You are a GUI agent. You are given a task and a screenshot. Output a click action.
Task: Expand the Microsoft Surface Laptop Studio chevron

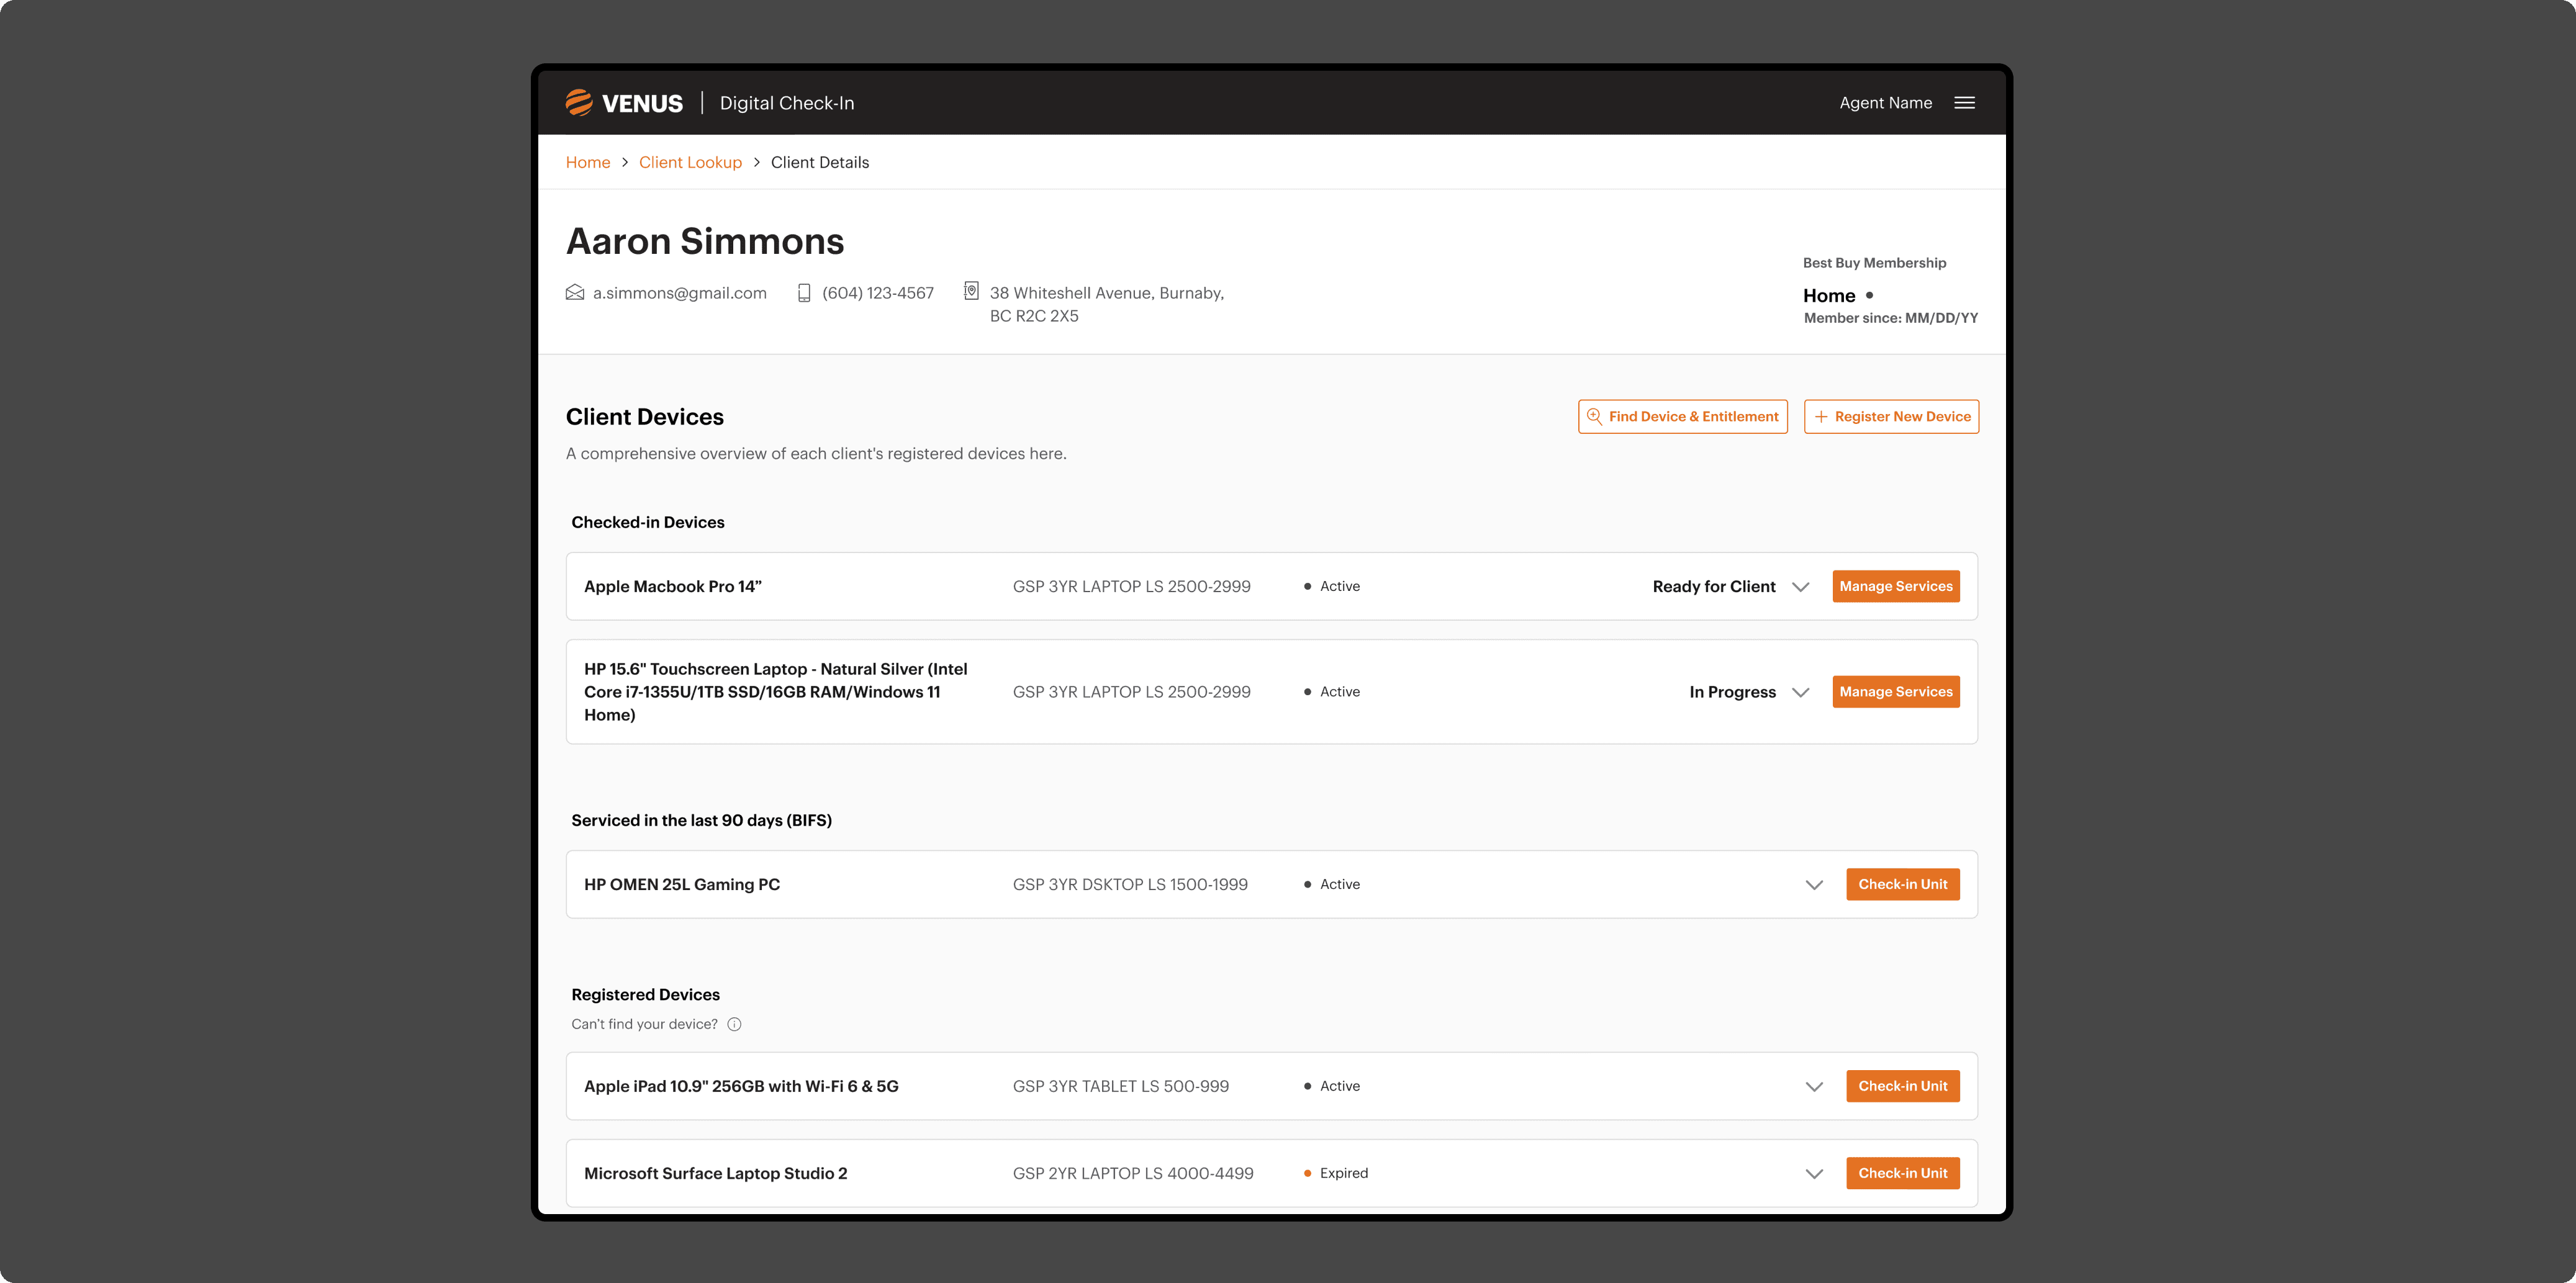(1814, 1174)
